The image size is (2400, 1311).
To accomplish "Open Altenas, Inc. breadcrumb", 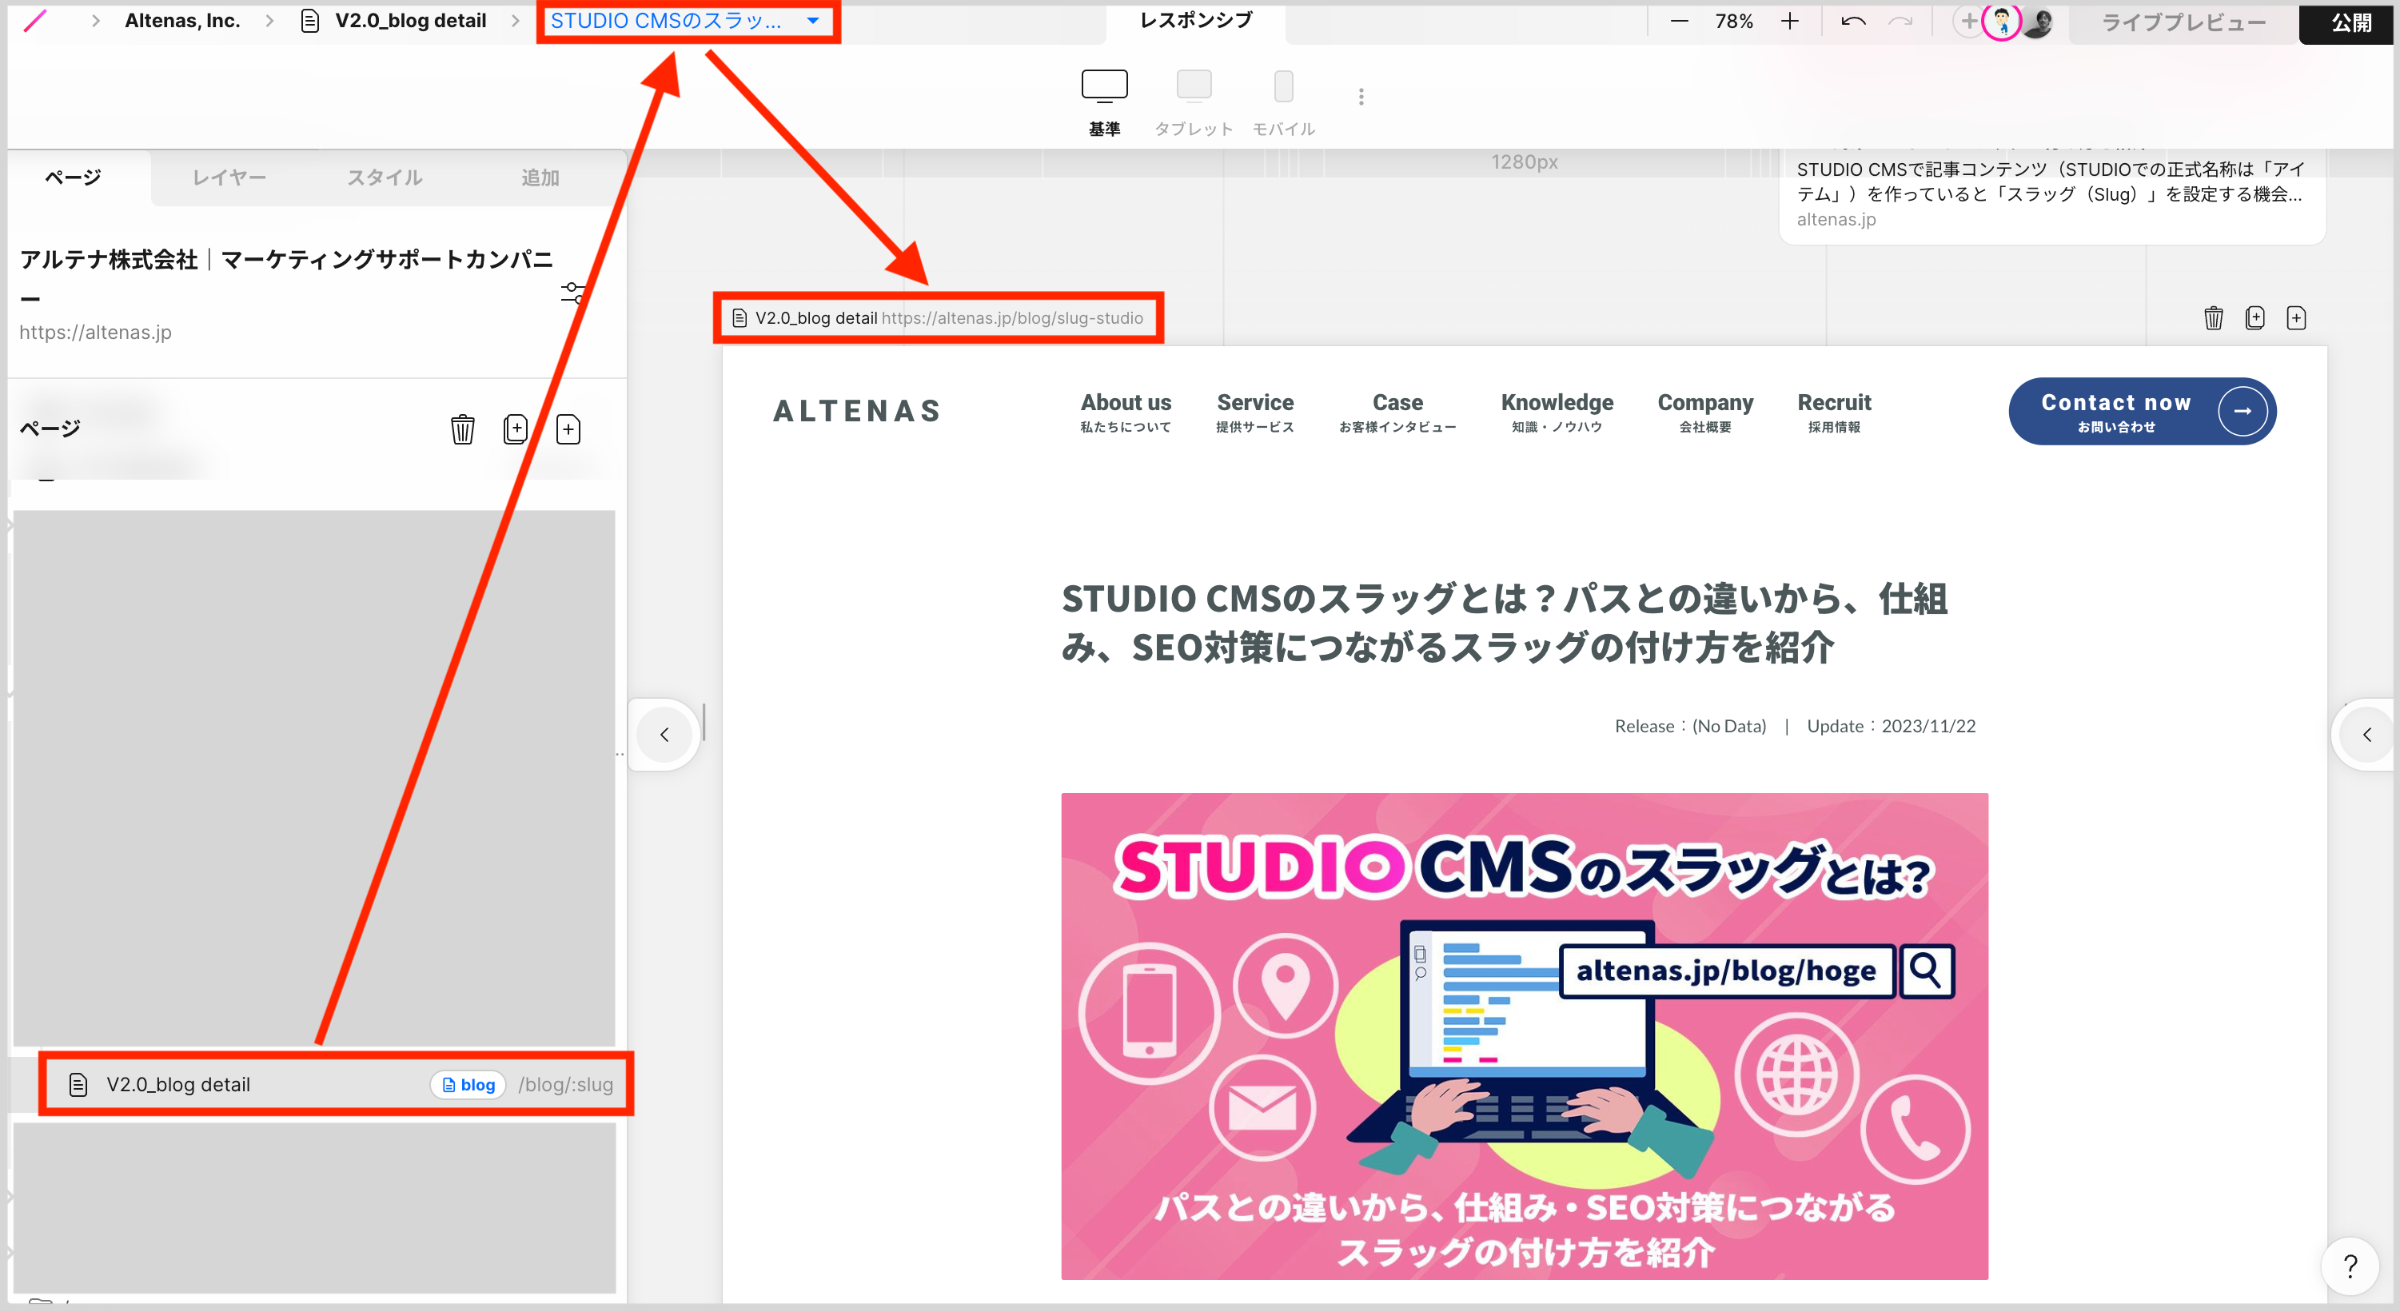I will tap(182, 21).
